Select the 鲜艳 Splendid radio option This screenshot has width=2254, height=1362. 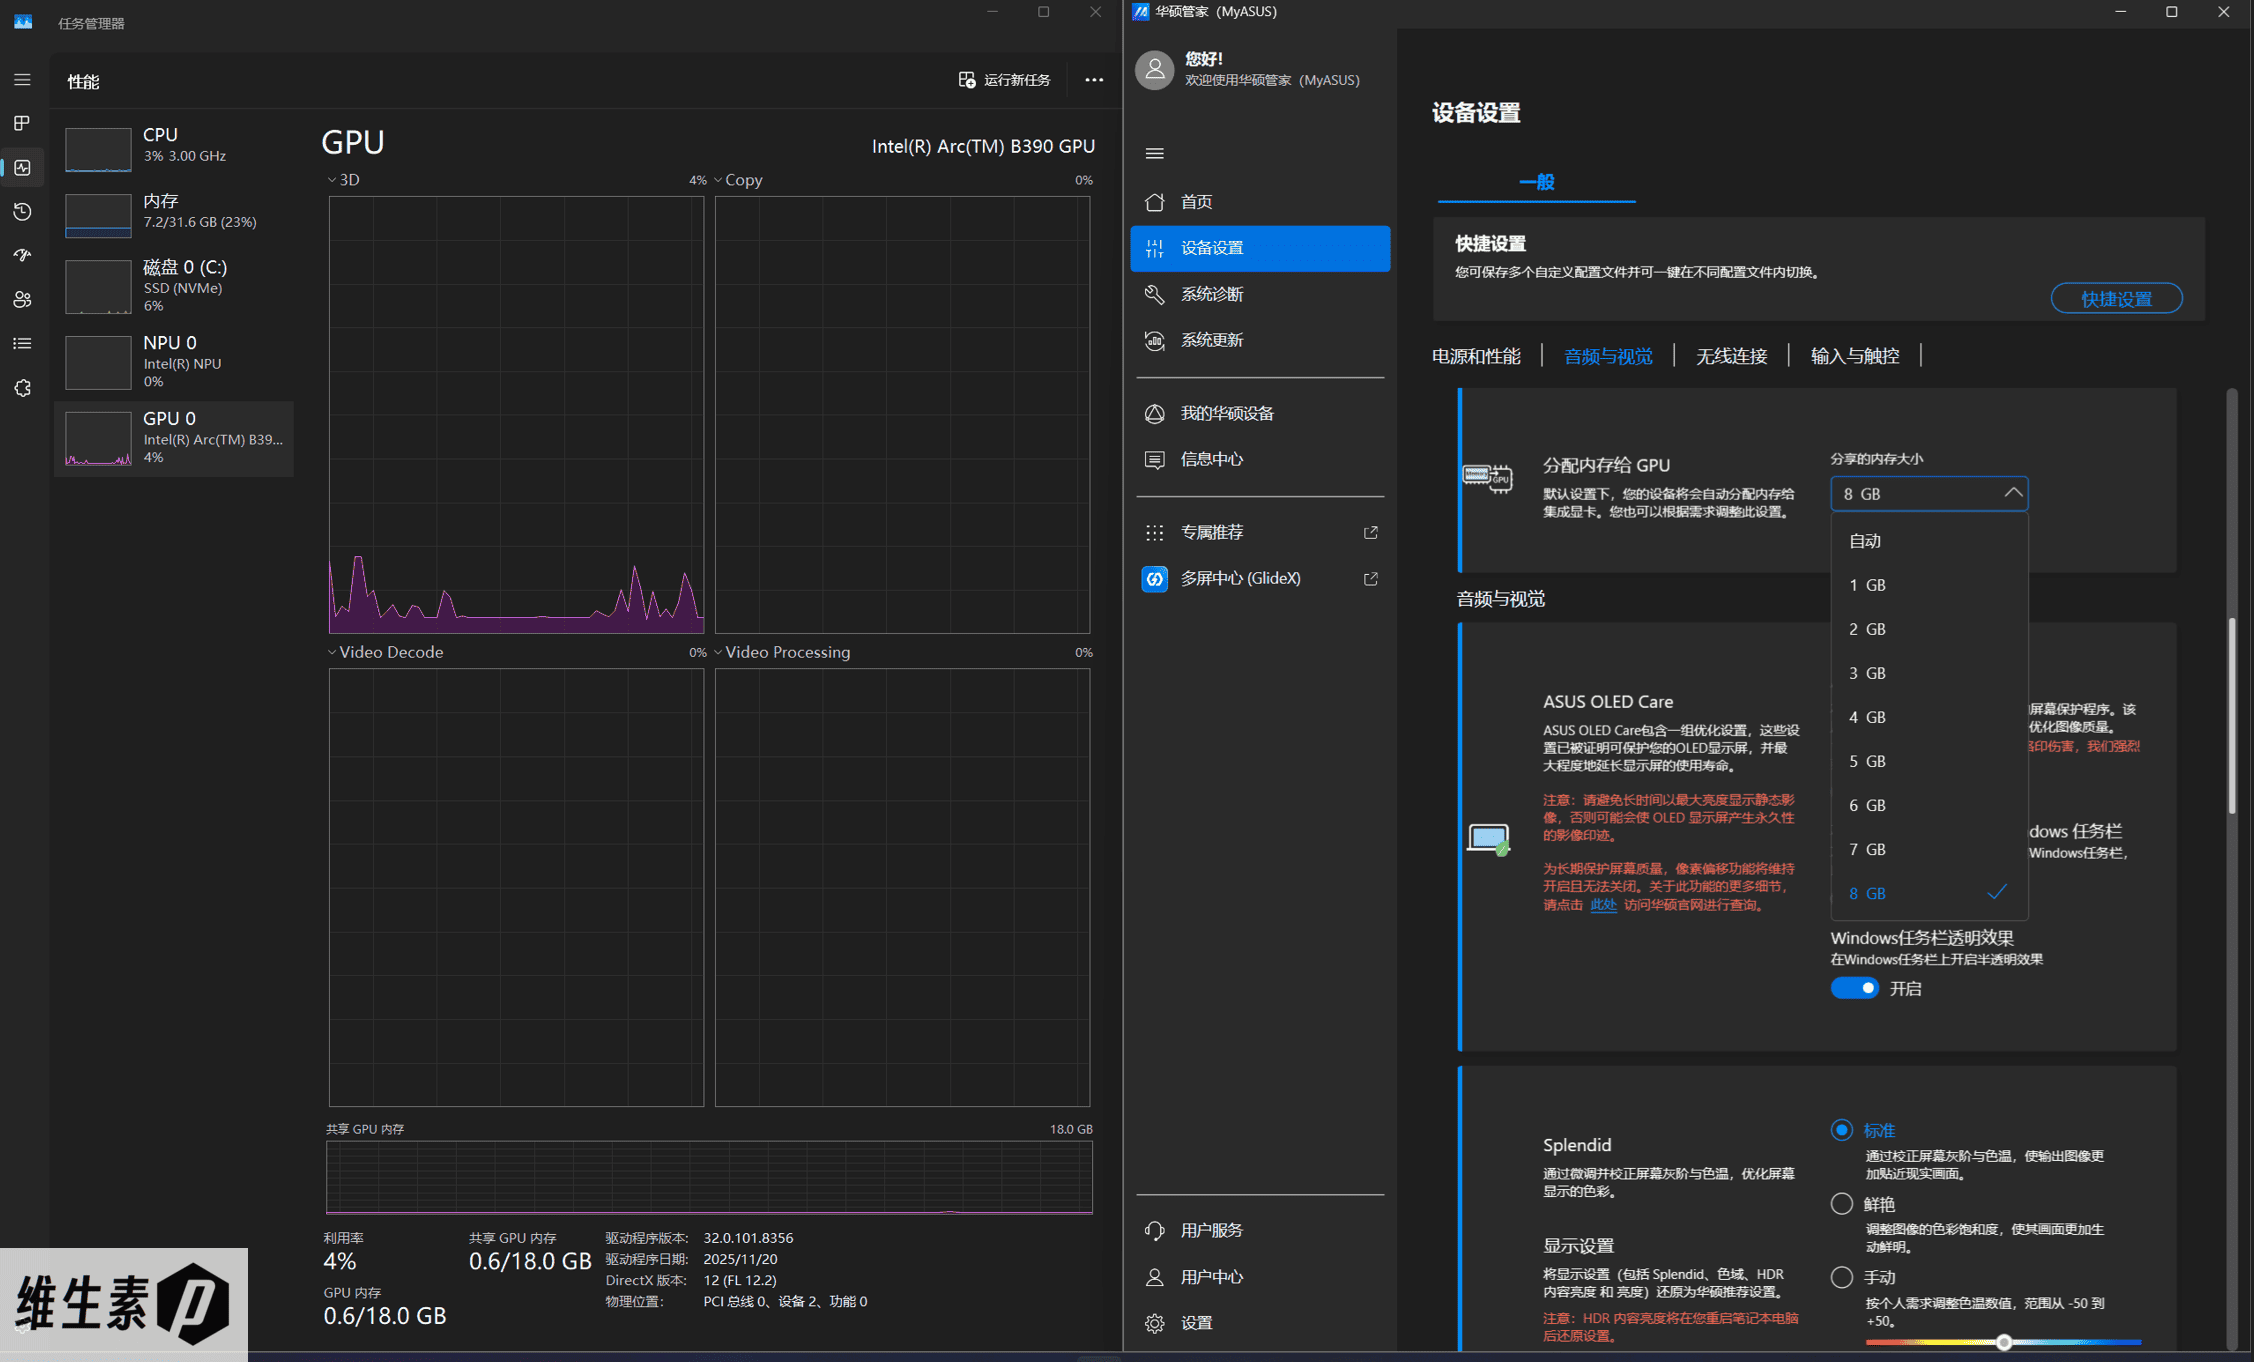click(x=1841, y=1204)
